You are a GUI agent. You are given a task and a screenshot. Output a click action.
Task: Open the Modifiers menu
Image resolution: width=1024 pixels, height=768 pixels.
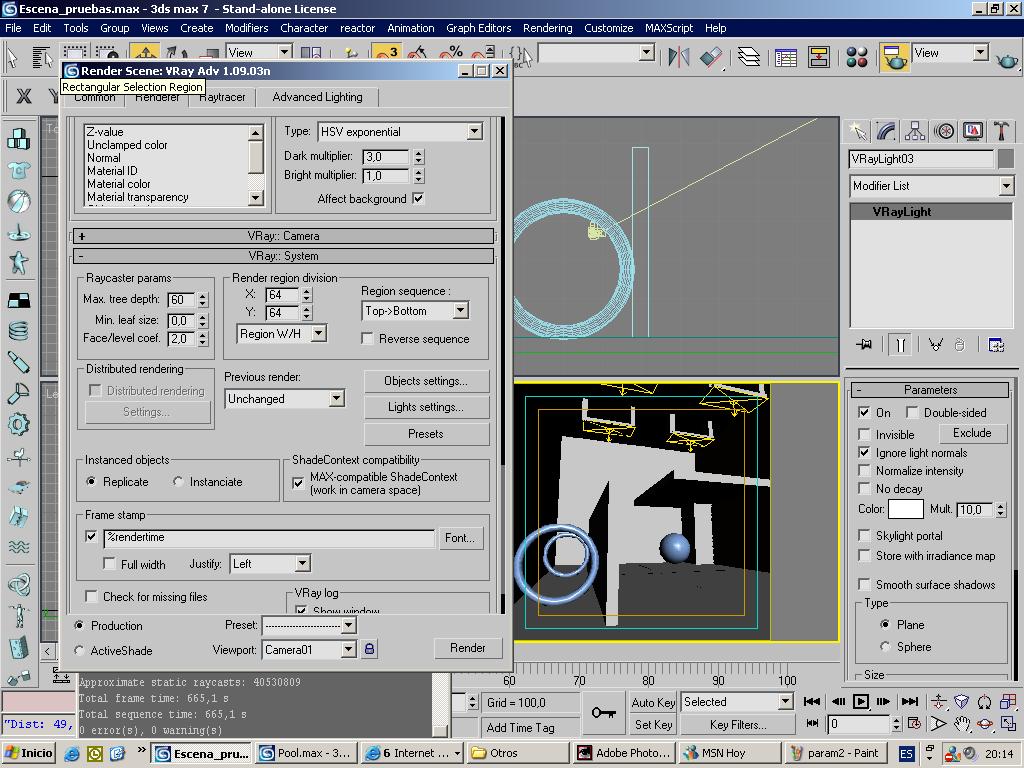pos(246,28)
